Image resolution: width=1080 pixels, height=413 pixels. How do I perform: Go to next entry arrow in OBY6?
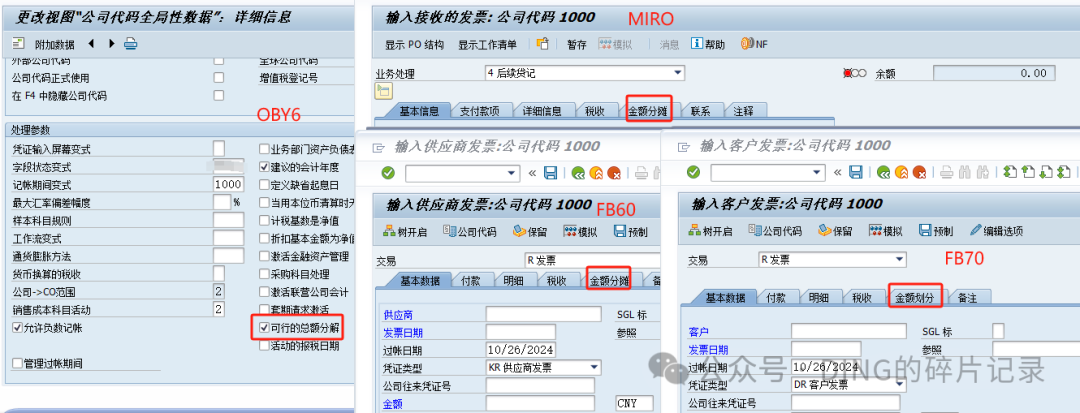point(111,44)
